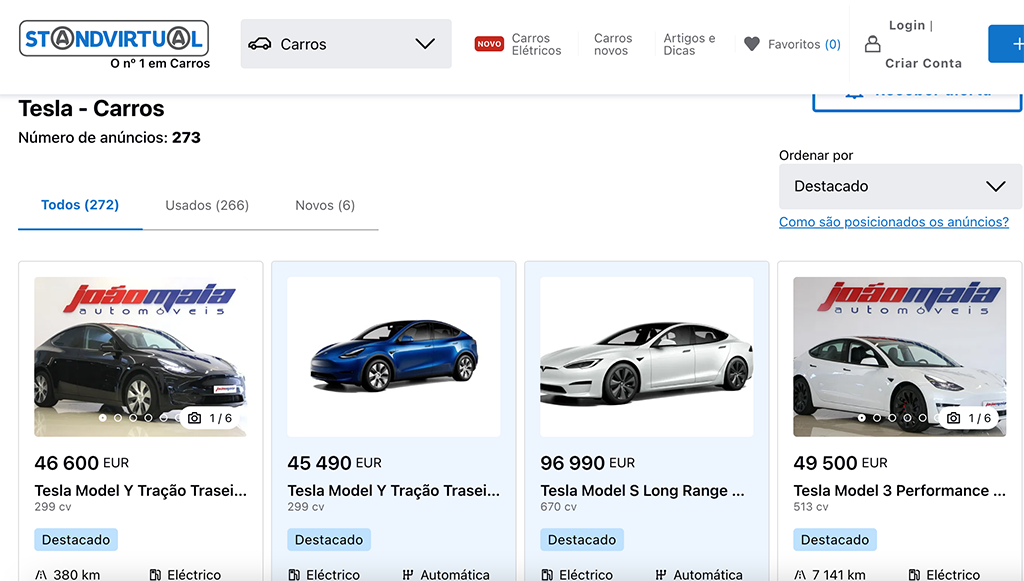This screenshot has height=581, width=1024.
Task: Click Destacado badge on 45 490 EUR listing
Action: (x=329, y=540)
